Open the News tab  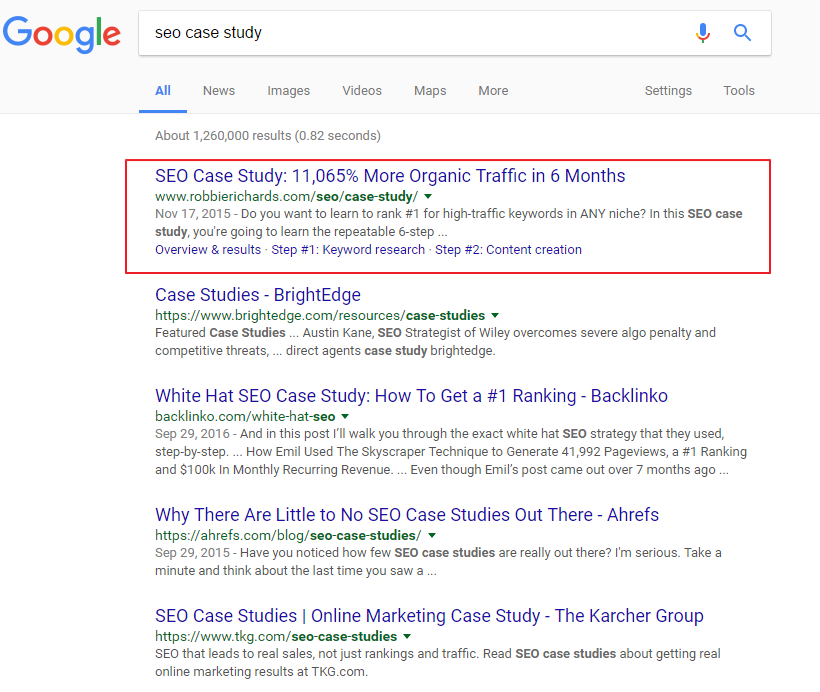coord(218,90)
